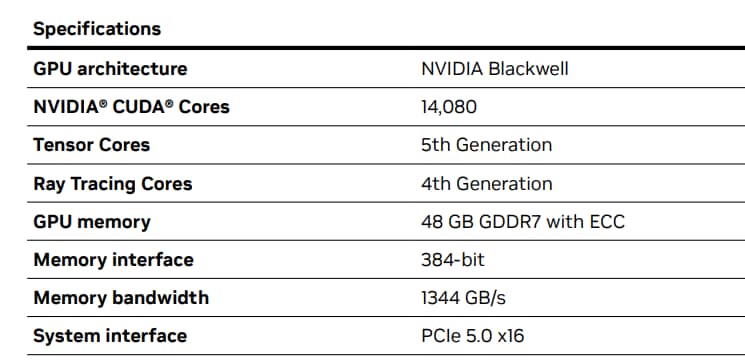Select the Memory bandwidth label
This screenshot has width=745, height=361.
click(x=121, y=298)
